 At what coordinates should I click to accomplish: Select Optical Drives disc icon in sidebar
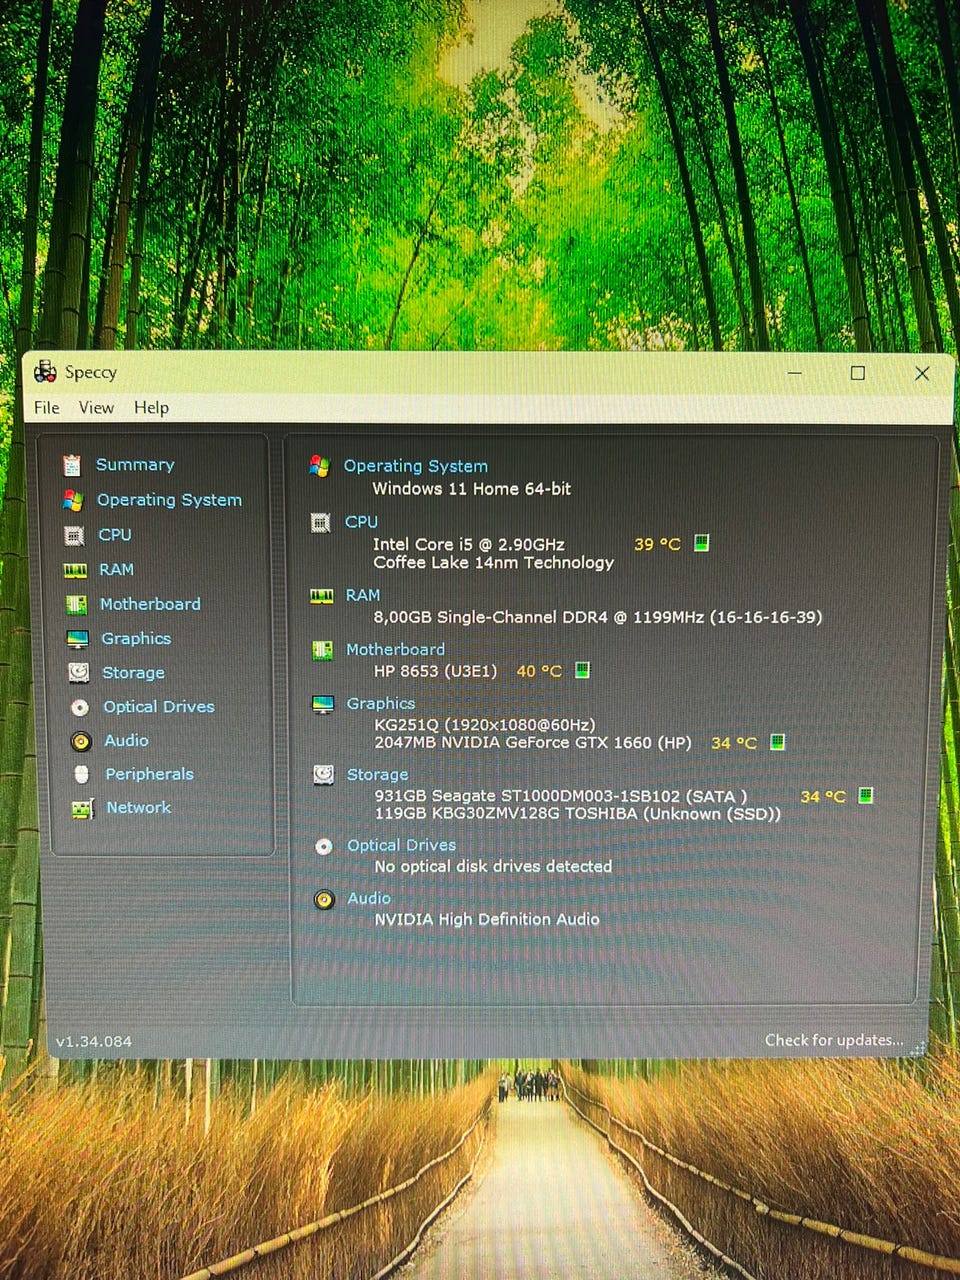80,707
